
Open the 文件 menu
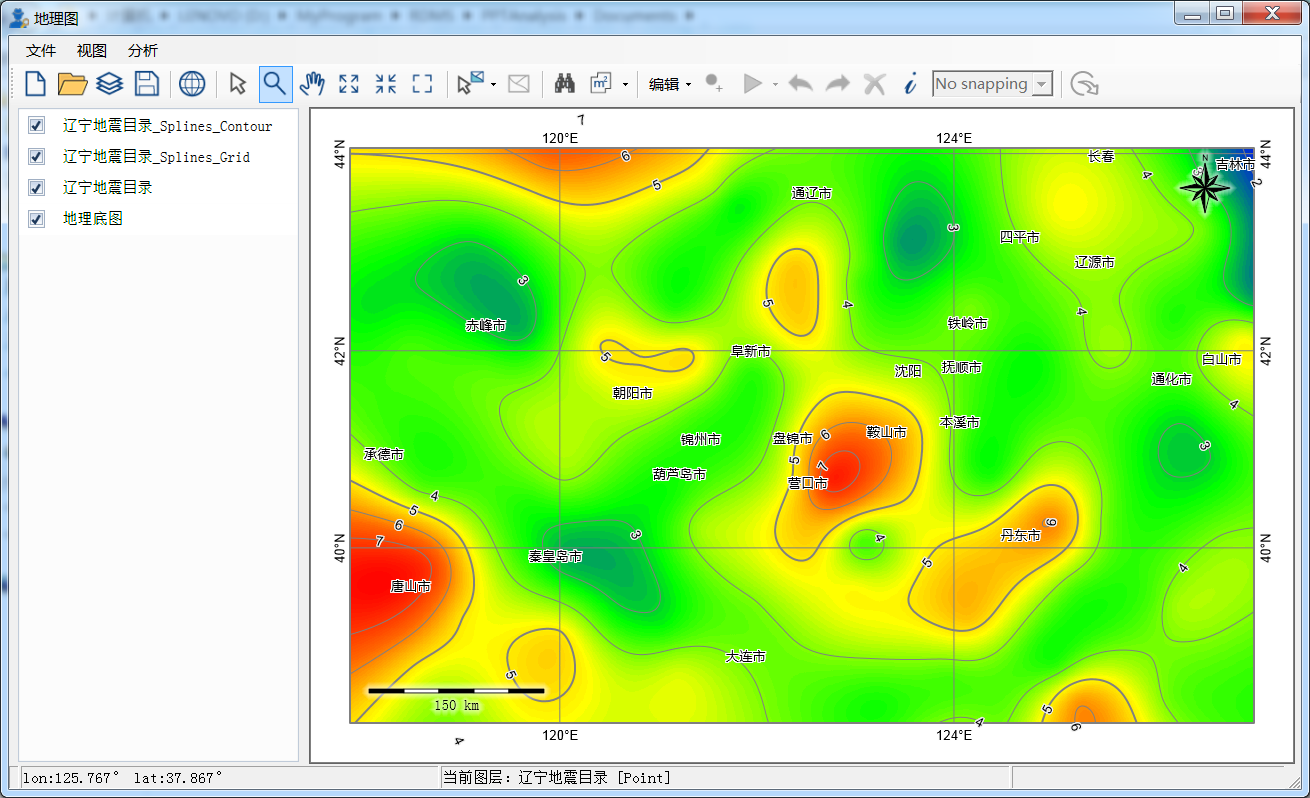[41, 50]
